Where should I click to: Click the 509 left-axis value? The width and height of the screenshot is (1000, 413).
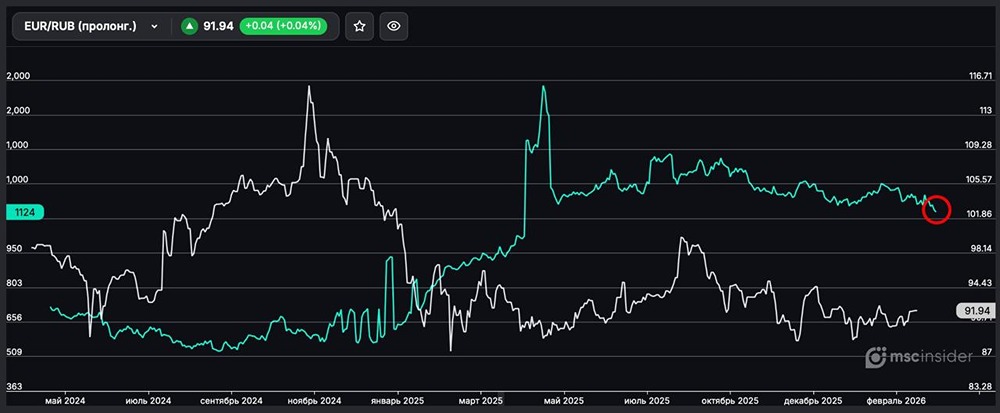point(14,352)
